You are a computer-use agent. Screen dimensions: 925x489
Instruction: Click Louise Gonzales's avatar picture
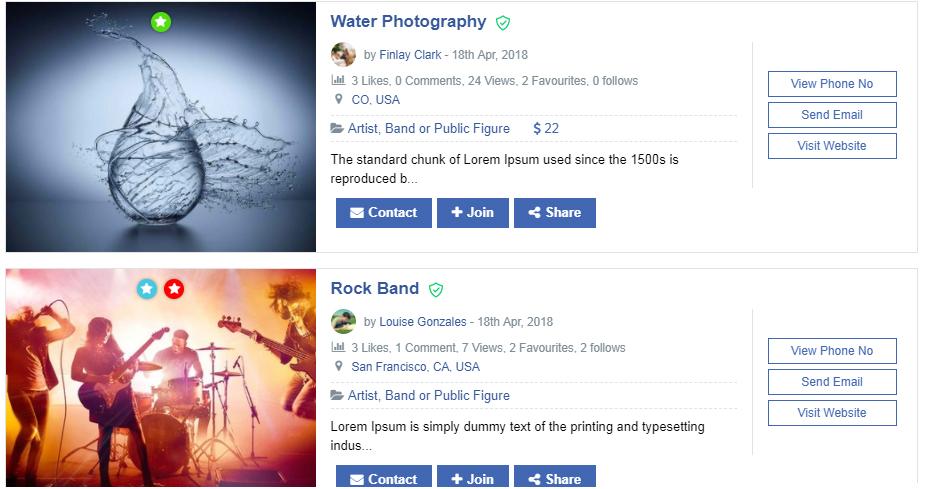(x=343, y=322)
